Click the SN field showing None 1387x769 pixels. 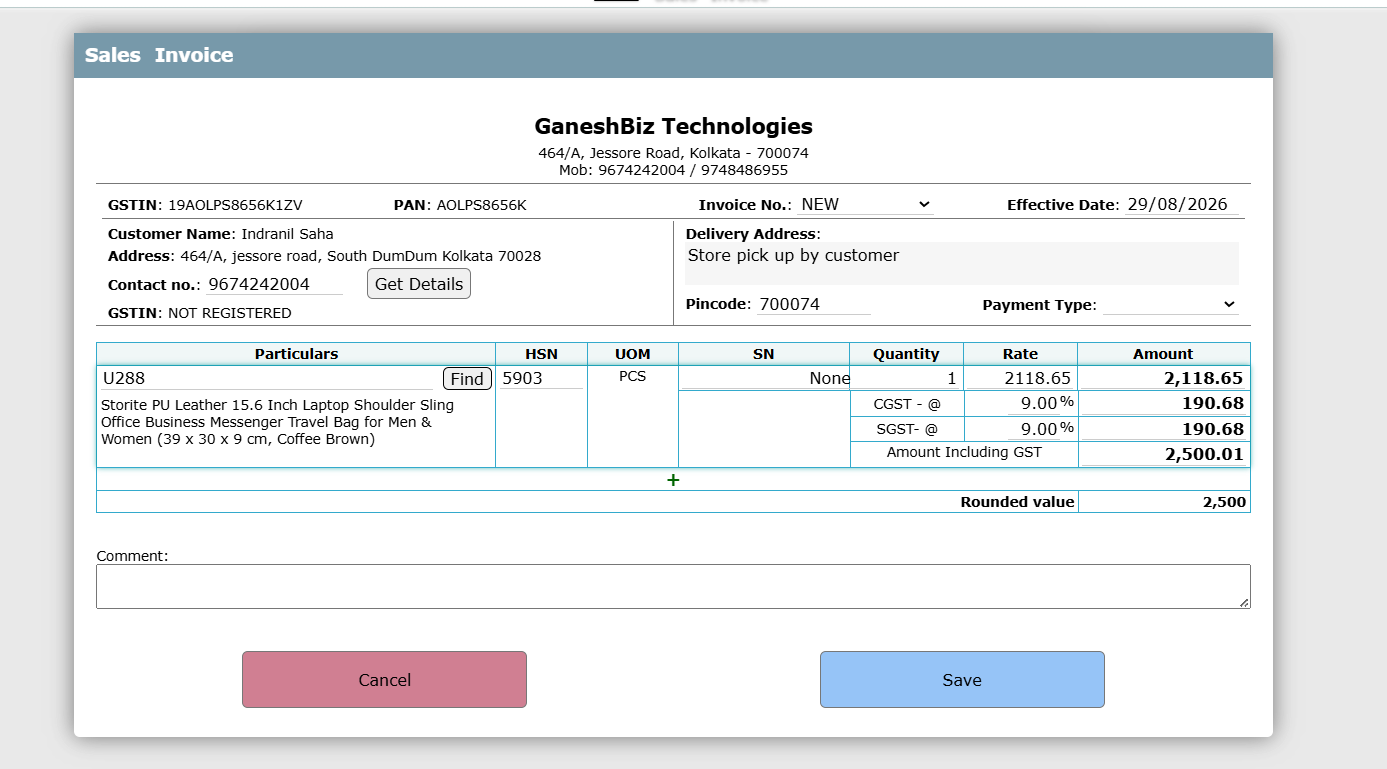pyautogui.click(x=764, y=378)
